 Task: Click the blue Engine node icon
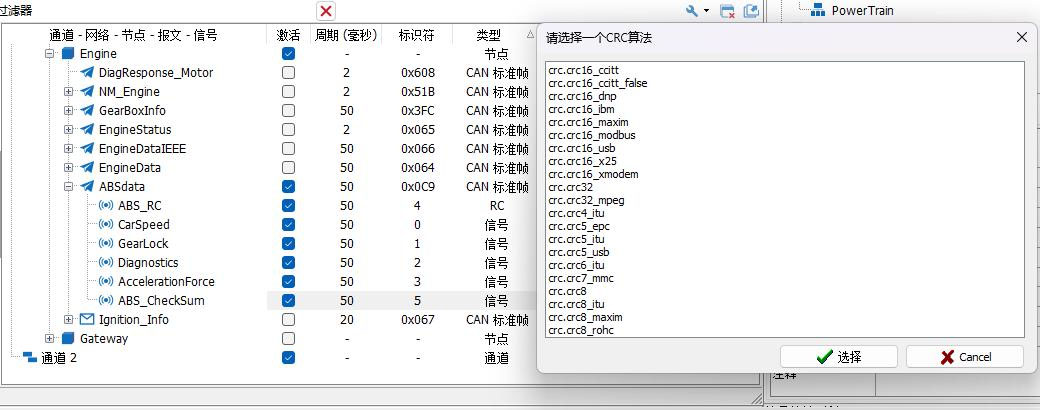(68, 54)
